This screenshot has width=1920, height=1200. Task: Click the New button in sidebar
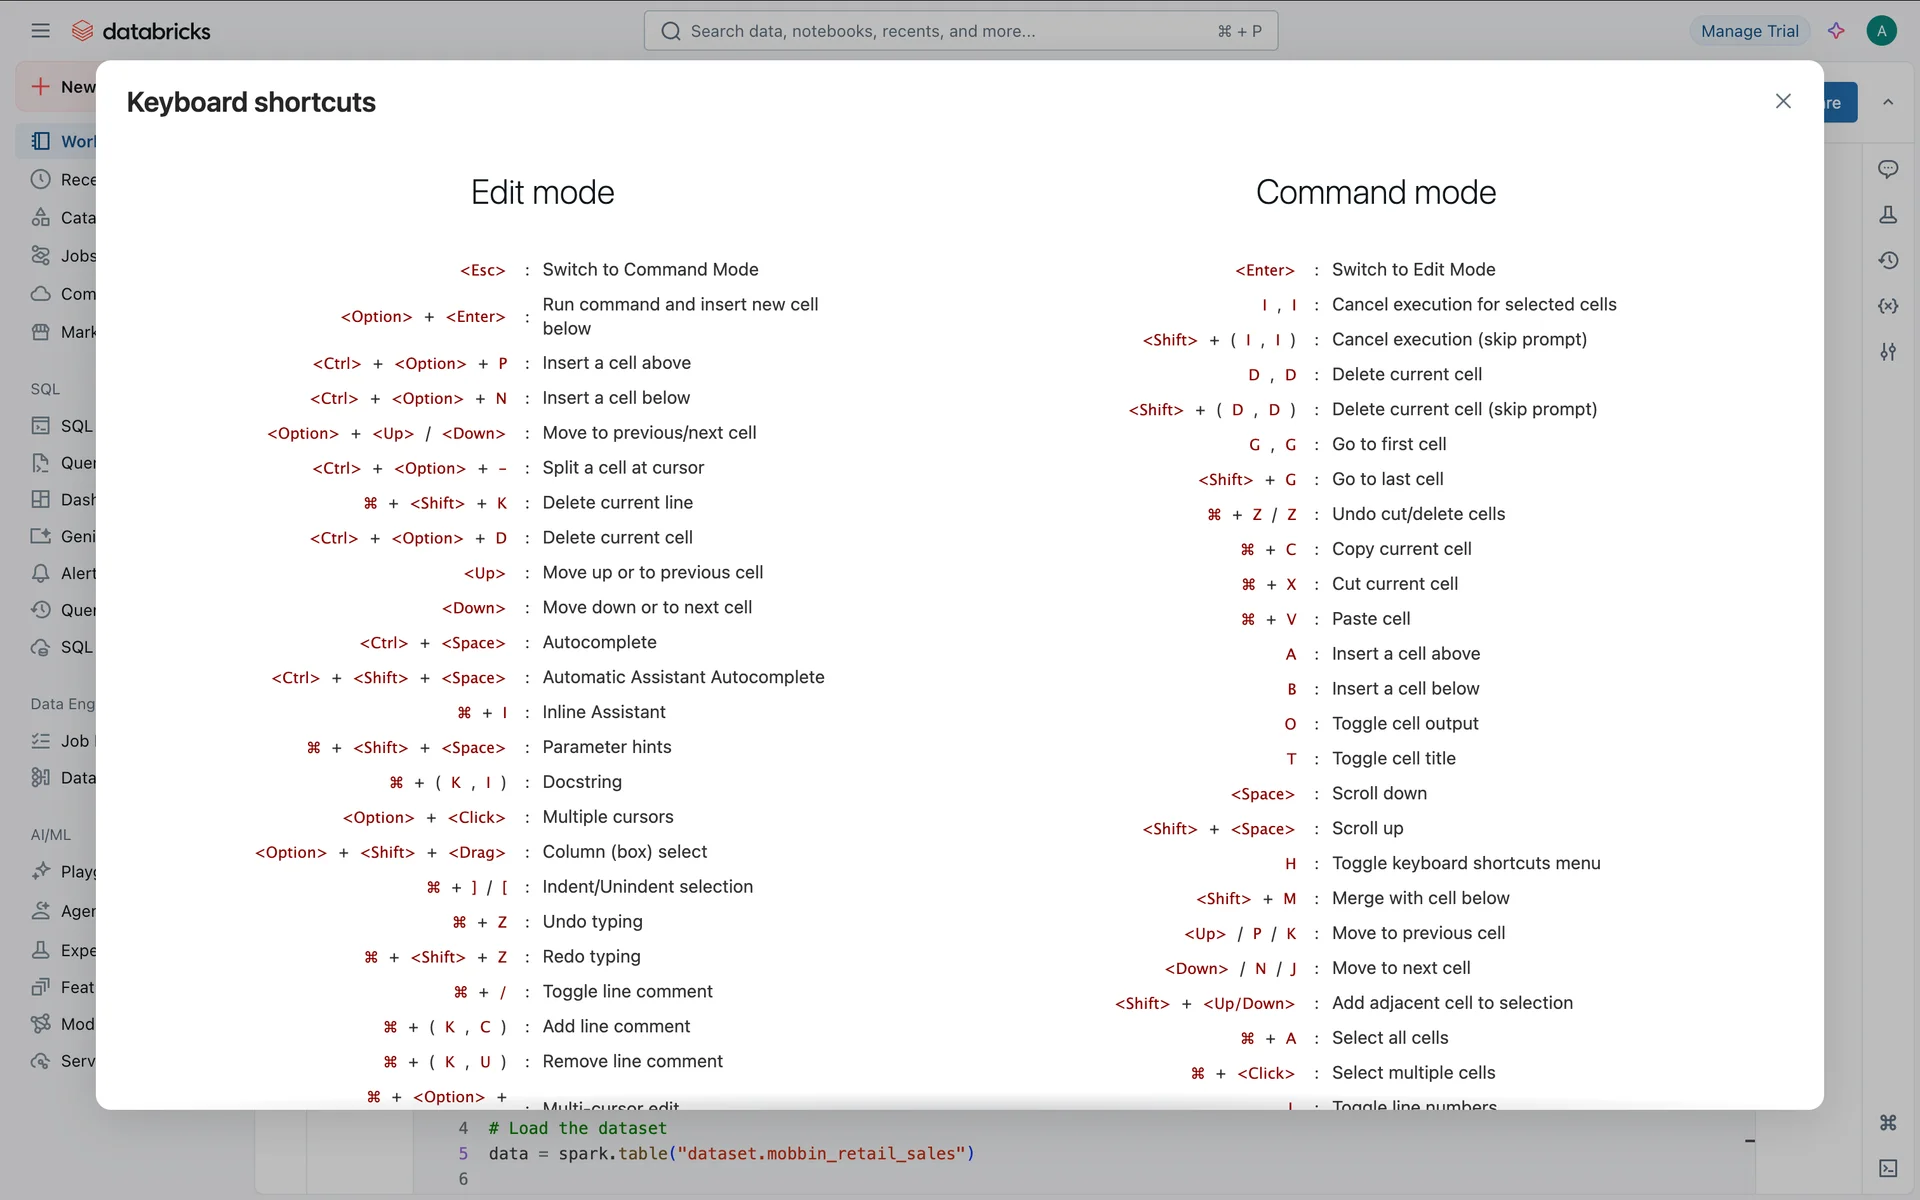pyautogui.click(x=62, y=87)
